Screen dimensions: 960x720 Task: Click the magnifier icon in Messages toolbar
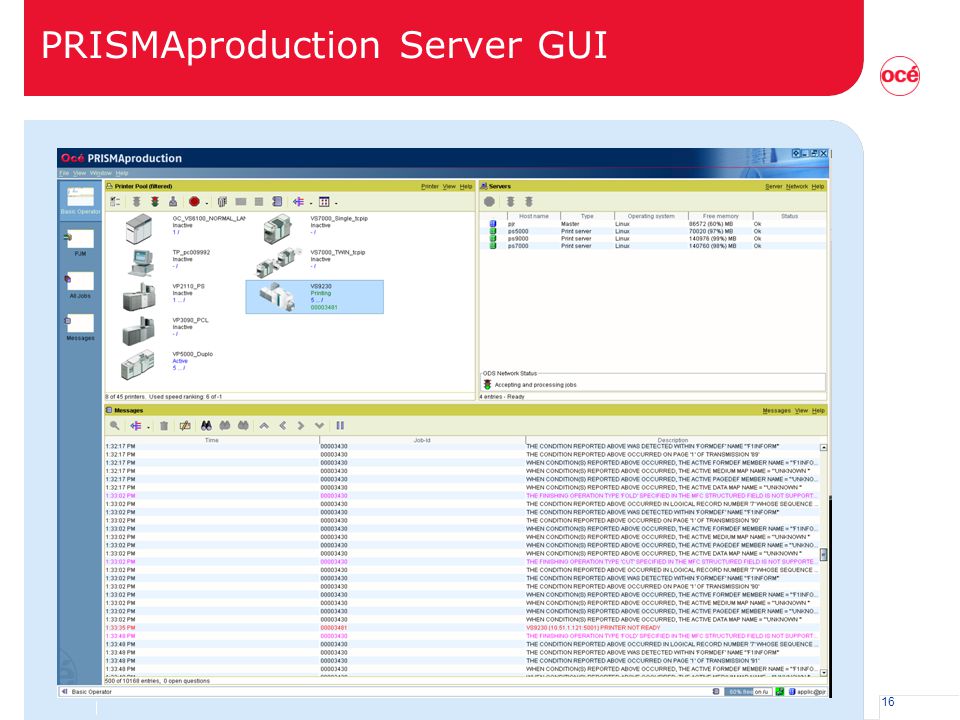click(x=114, y=426)
